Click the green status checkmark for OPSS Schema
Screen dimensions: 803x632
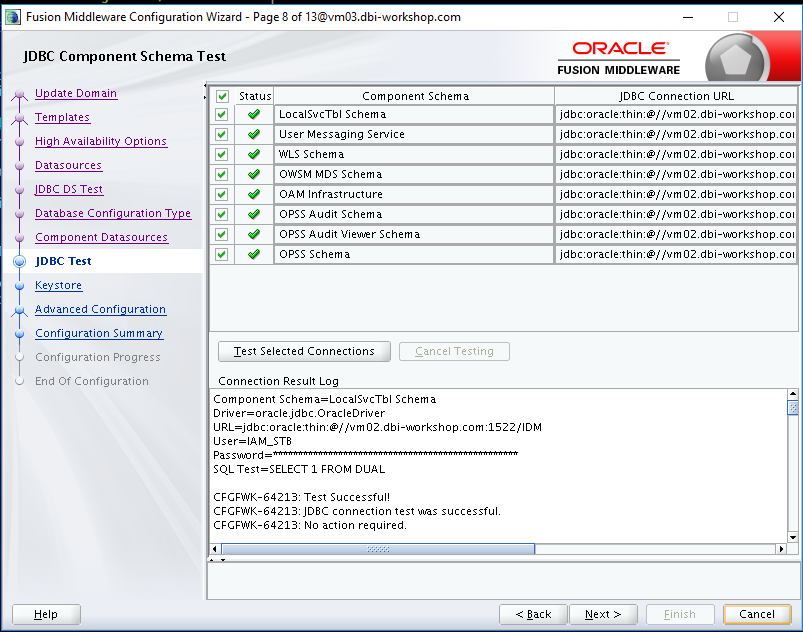(x=253, y=254)
